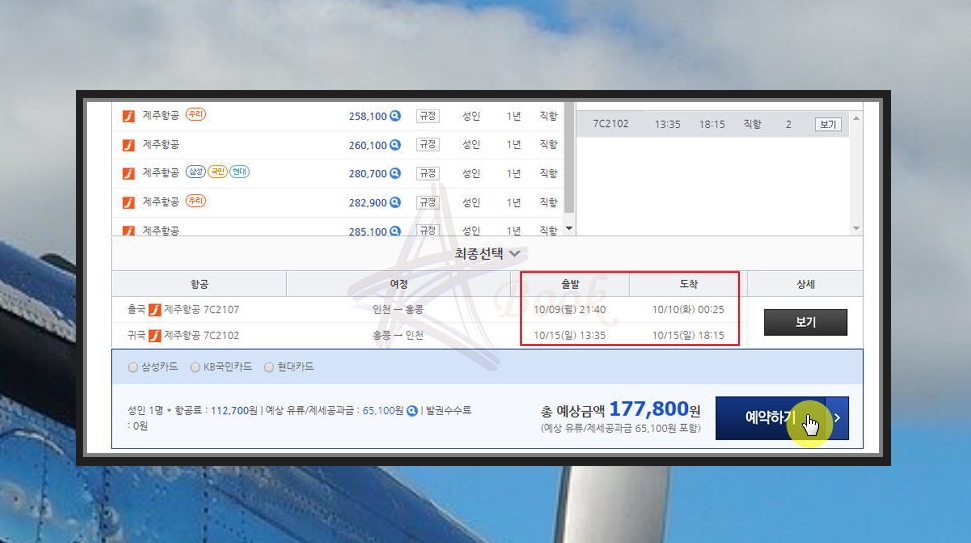
Task: Click magnifier icon next to 285,100 fare
Action: (395, 231)
